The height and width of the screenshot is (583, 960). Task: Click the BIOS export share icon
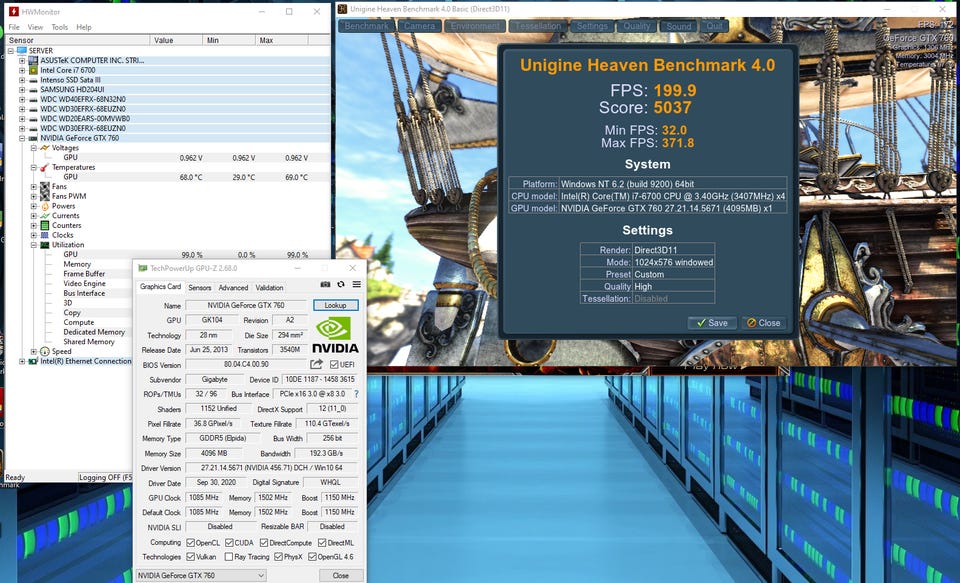point(317,365)
